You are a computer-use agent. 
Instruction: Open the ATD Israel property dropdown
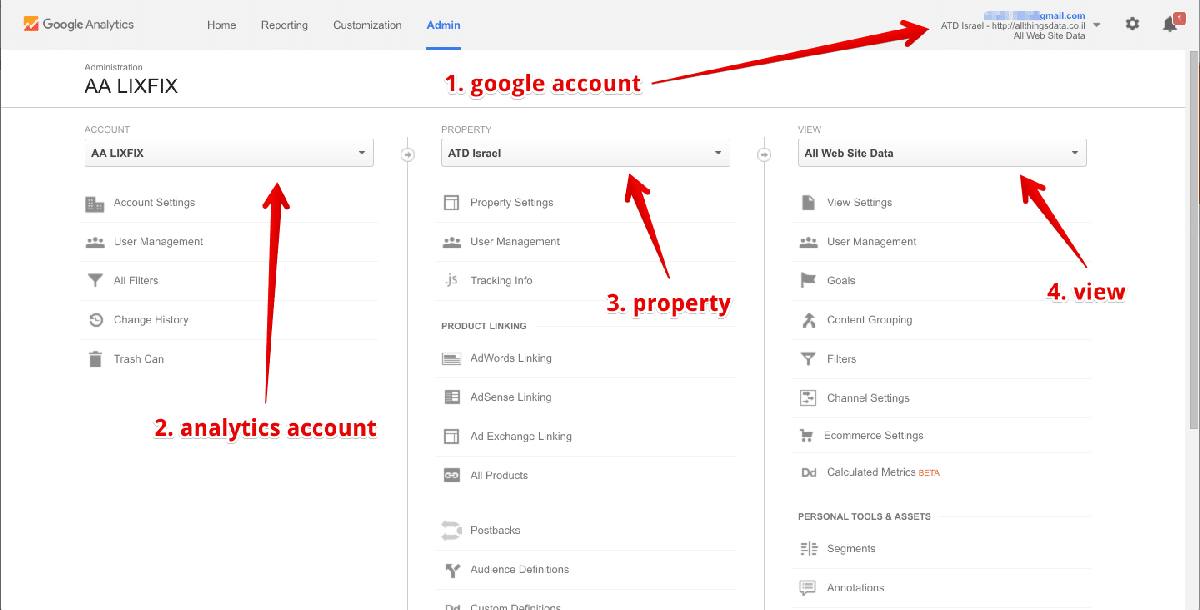tap(586, 153)
